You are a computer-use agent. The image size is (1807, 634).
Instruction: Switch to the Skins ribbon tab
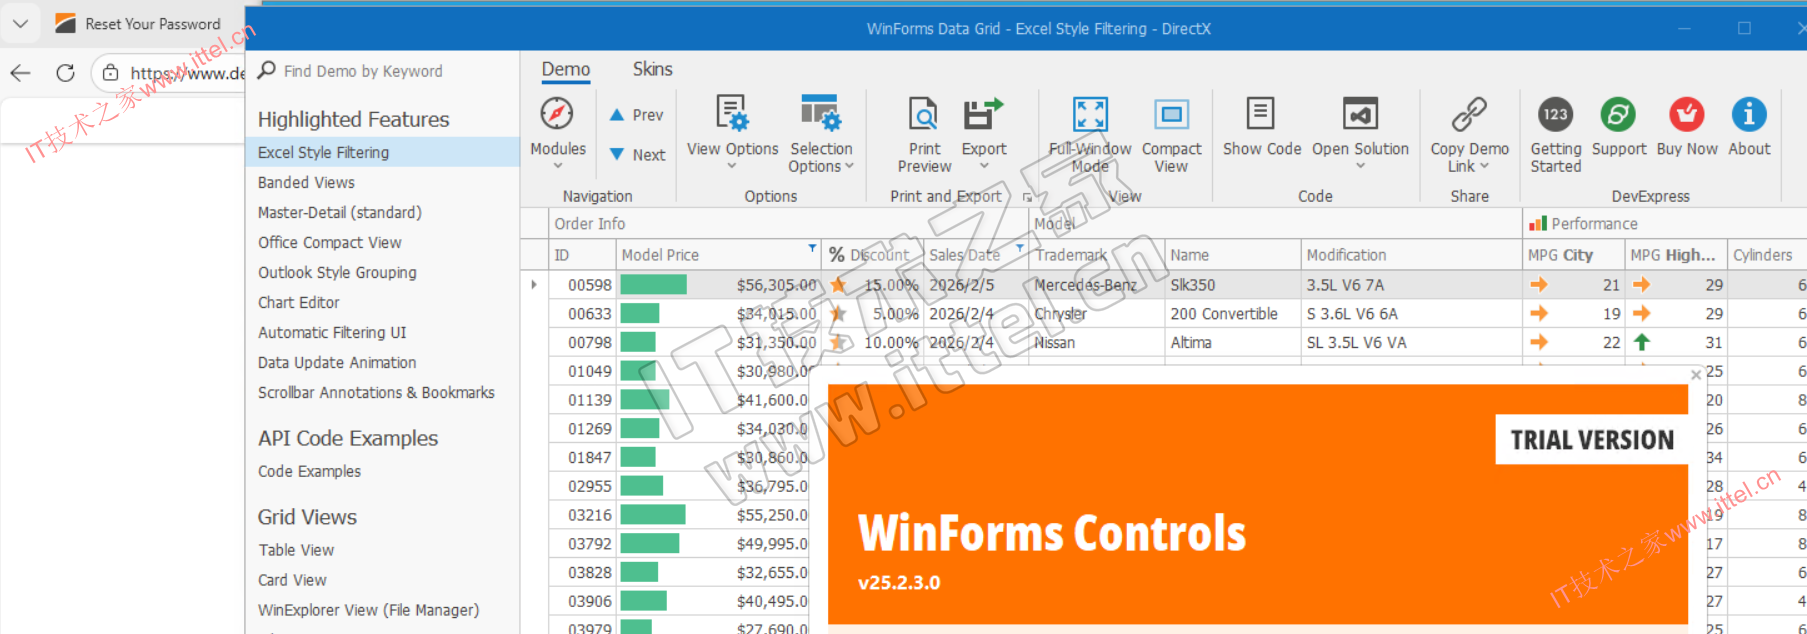[x=652, y=69]
